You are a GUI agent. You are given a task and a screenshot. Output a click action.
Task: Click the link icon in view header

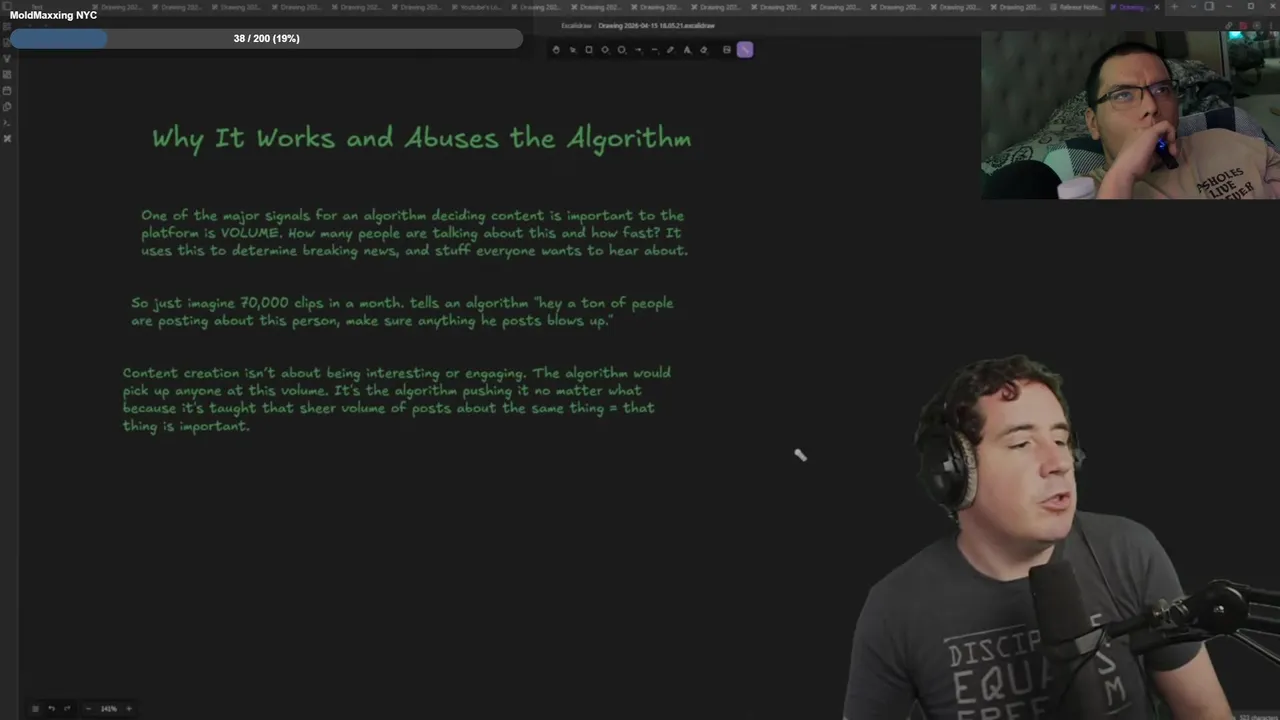[1229, 25]
